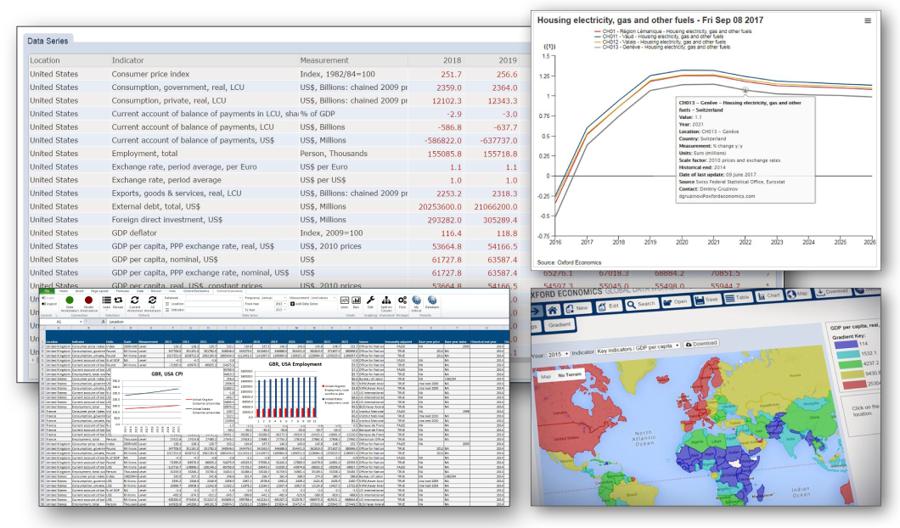Click the 2019 column header in the Data Series table
Viewport: 900px width, 528px height.
click(507, 60)
